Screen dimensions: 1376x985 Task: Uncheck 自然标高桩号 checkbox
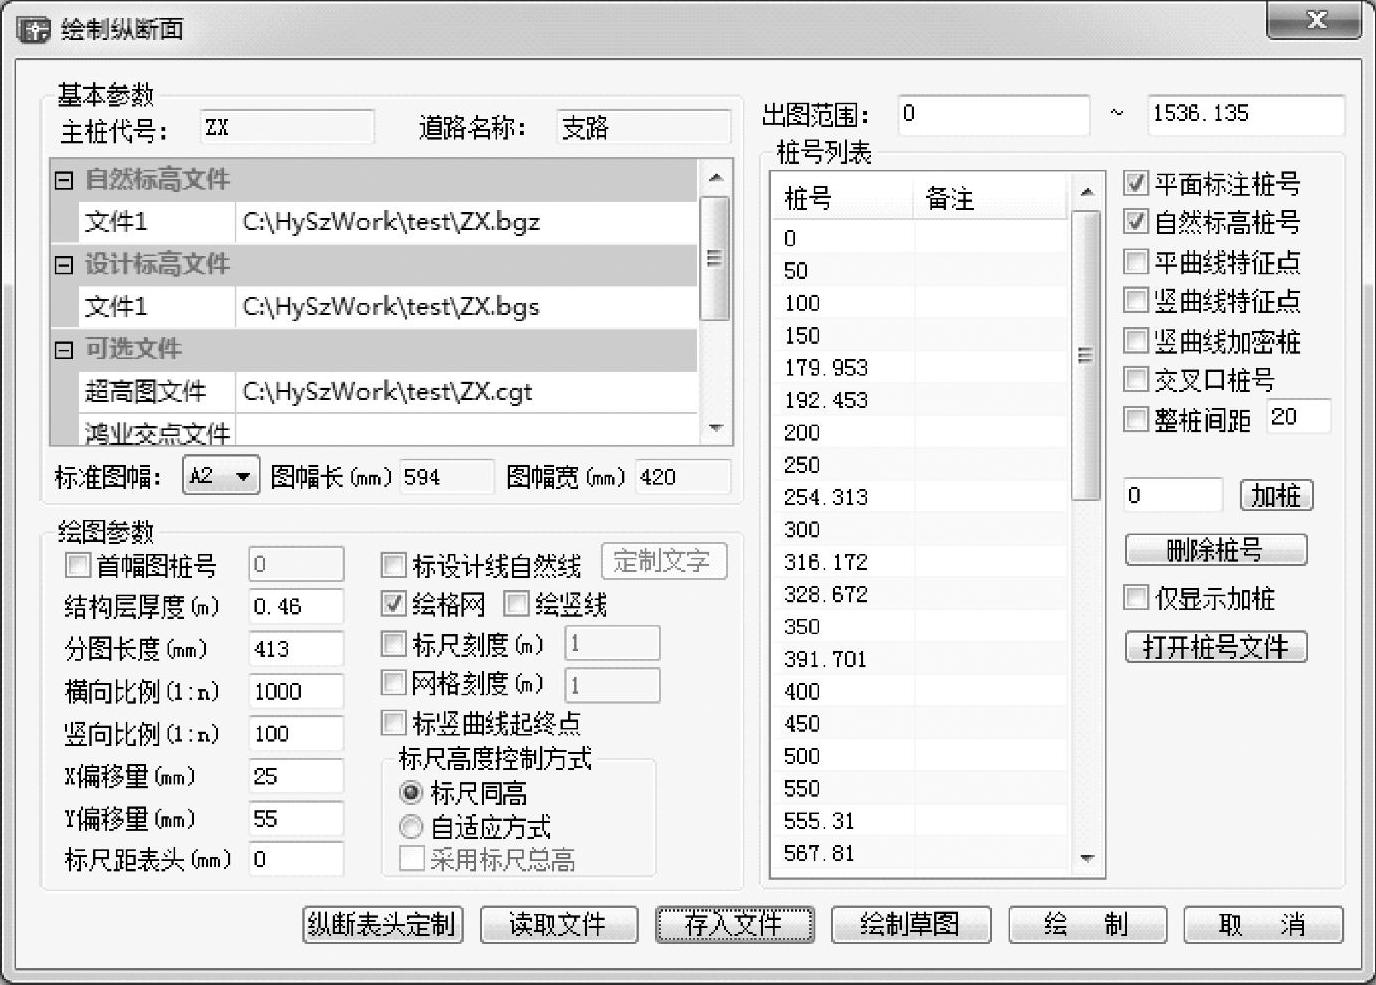[1135, 222]
